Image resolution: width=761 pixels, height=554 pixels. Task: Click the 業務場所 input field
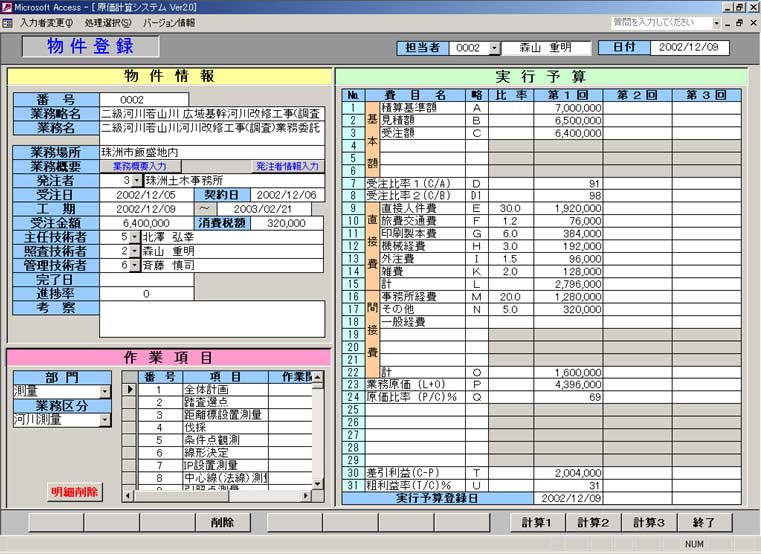(x=212, y=152)
